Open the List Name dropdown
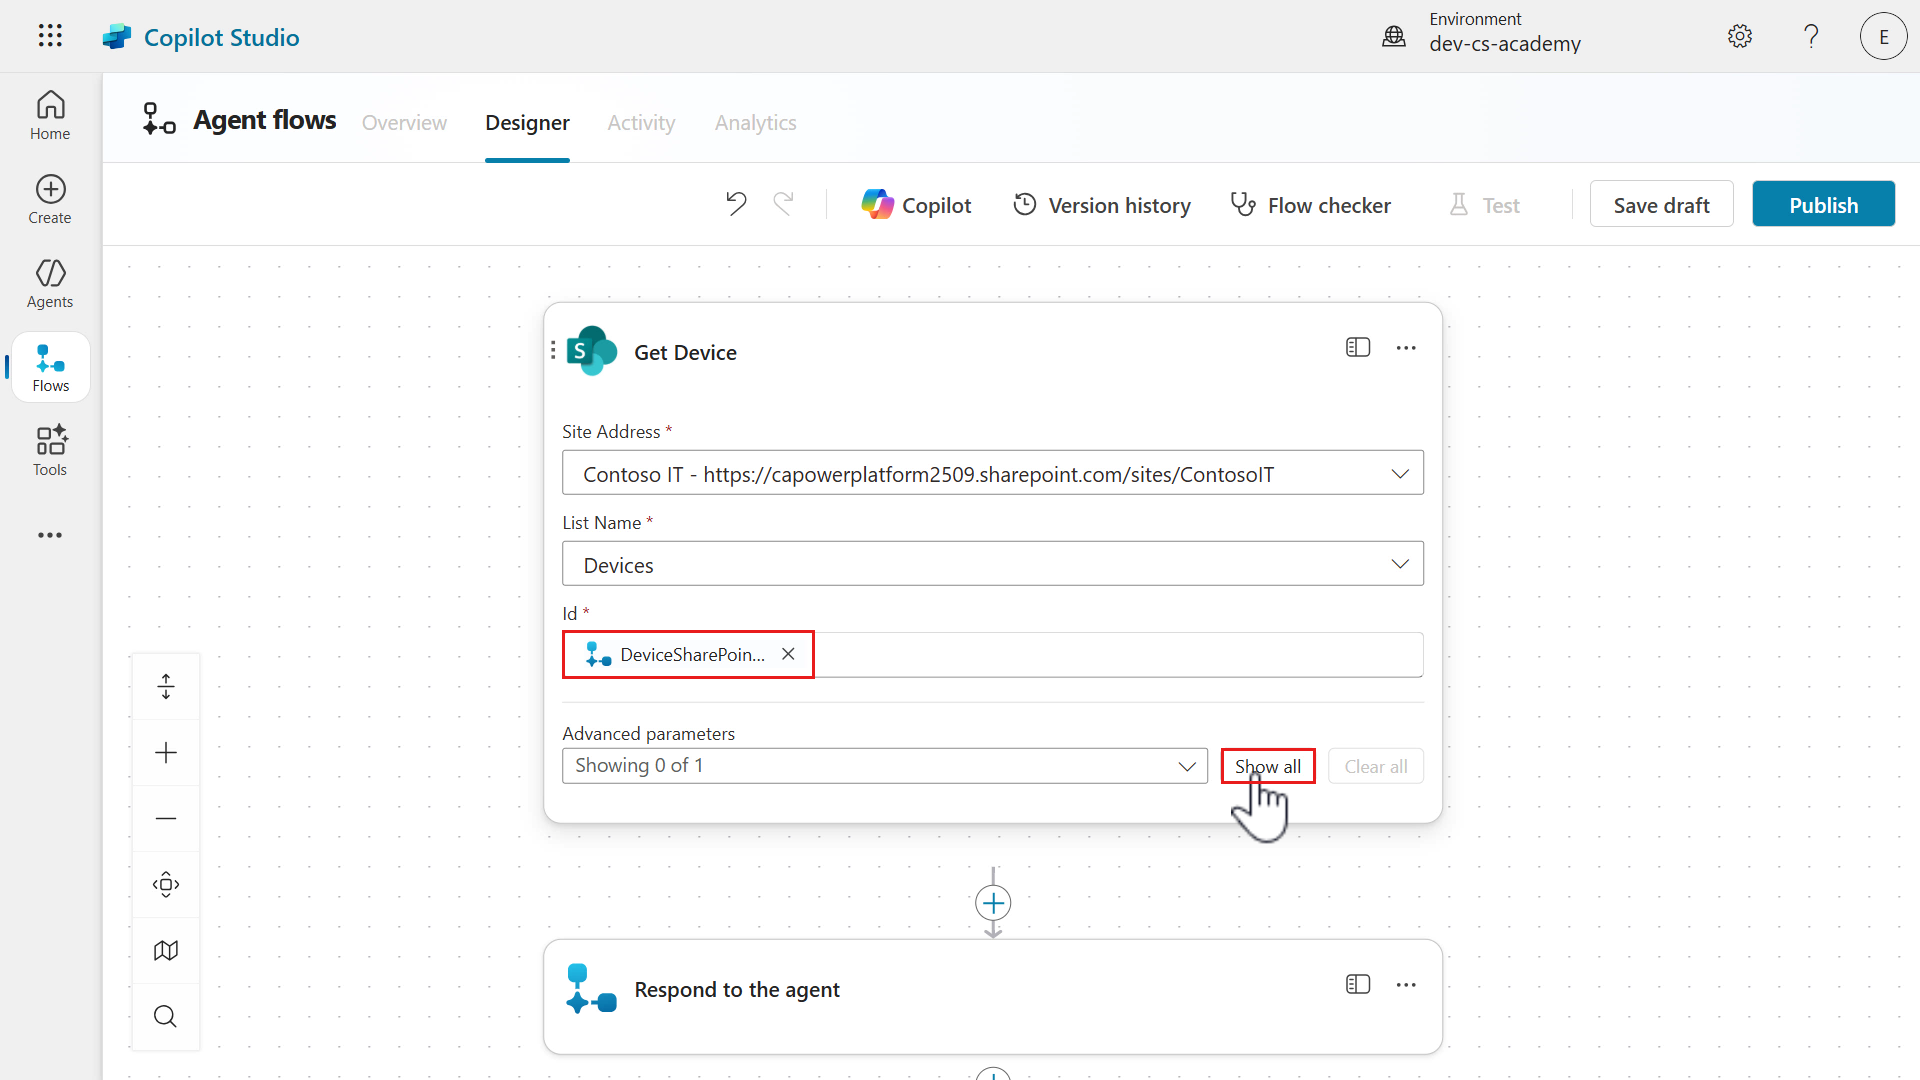Screen dimensions: 1920x1080 [x=1400, y=563]
